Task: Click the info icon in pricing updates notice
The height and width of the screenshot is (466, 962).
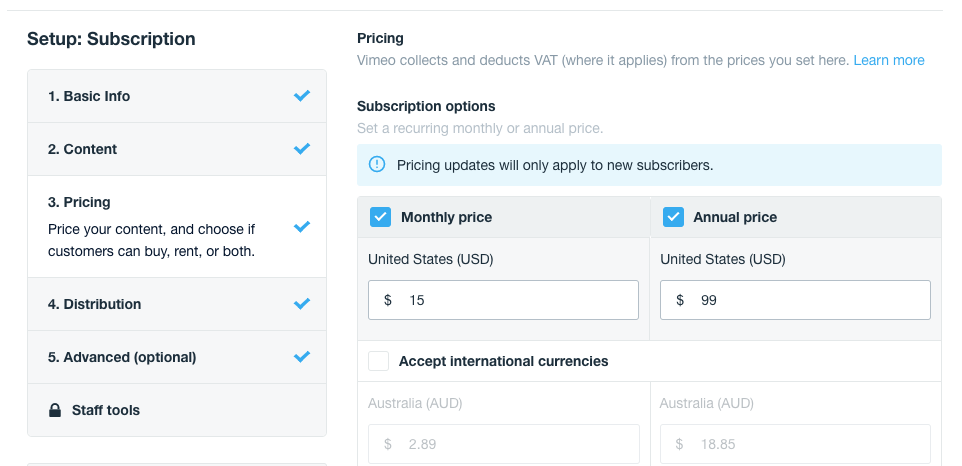Action: pyautogui.click(x=377, y=165)
